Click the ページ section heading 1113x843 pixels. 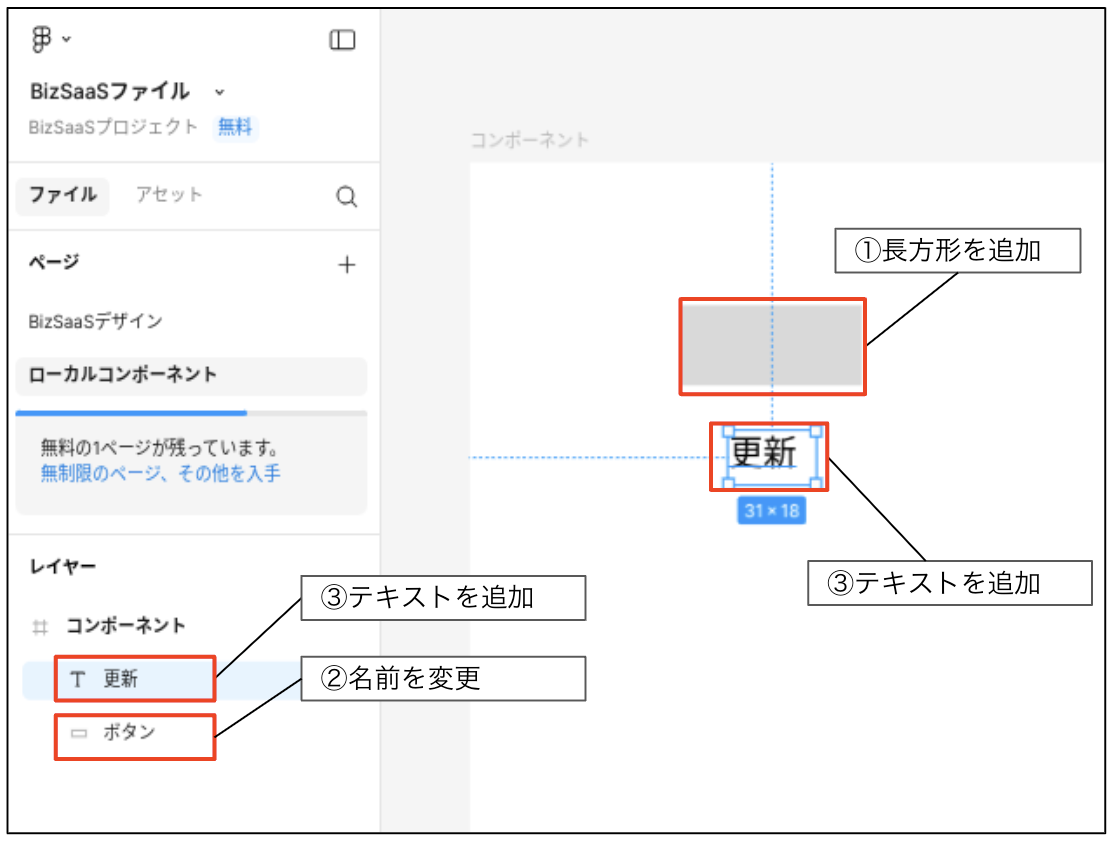click(x=54, y=262)
